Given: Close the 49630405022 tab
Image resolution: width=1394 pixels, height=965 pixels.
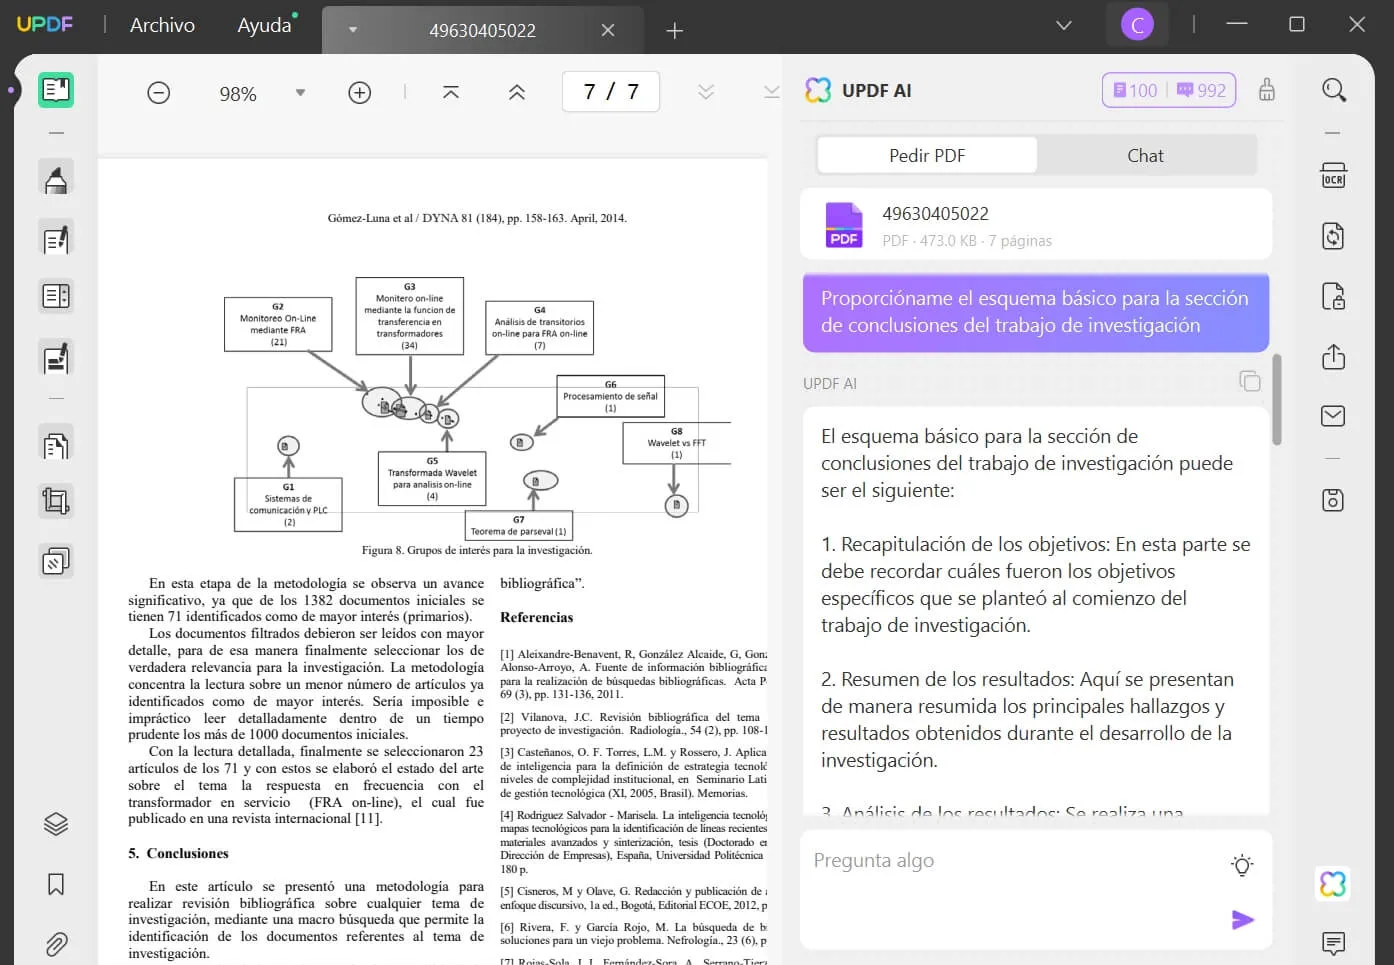Looking at the screenshot, I should point(608,30).
